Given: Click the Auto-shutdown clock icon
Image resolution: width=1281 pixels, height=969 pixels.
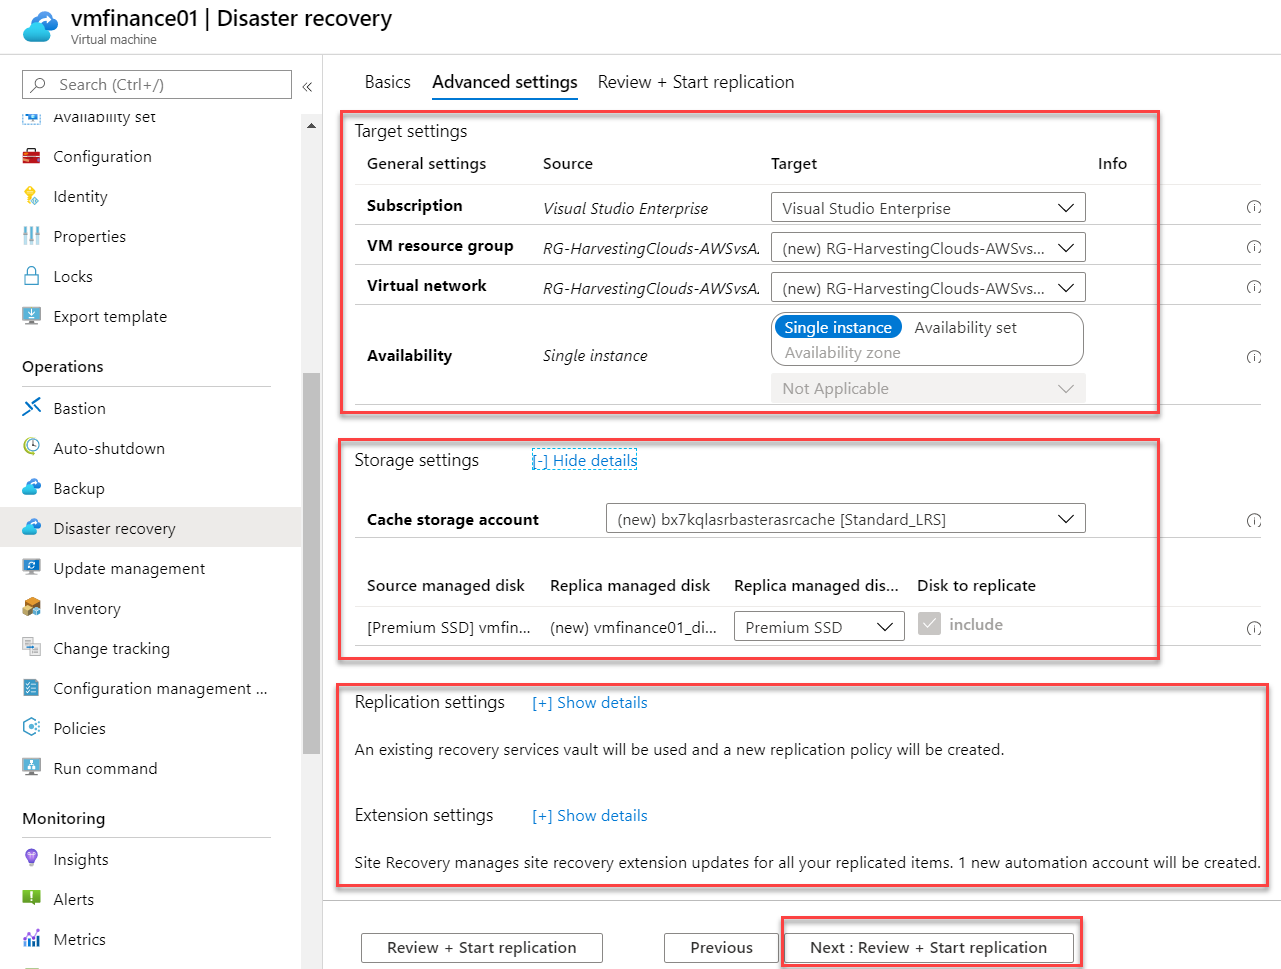Looking at the screenshot, I should 32,447.
